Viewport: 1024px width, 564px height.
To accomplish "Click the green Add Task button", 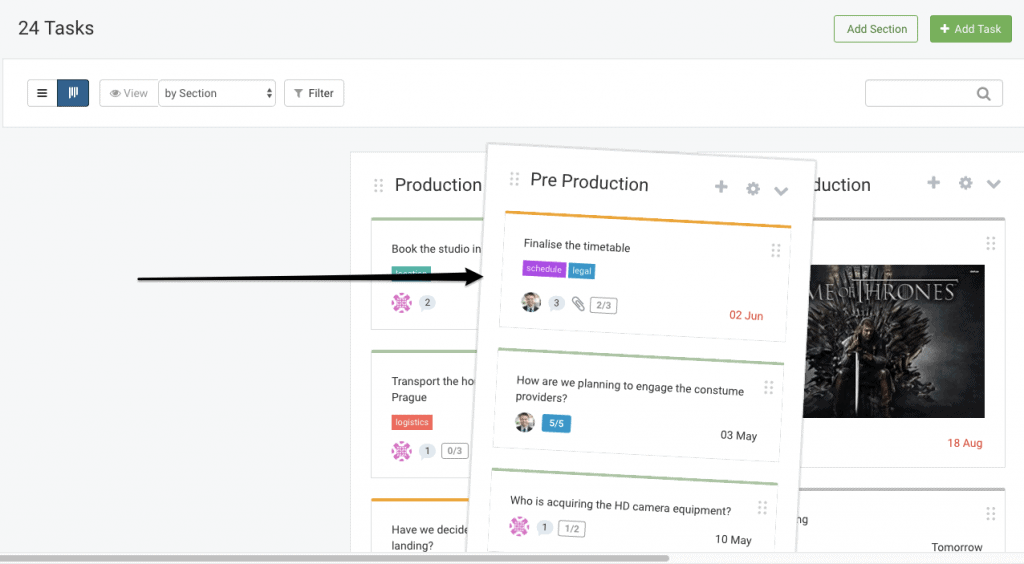I will [x=969, y=29].
